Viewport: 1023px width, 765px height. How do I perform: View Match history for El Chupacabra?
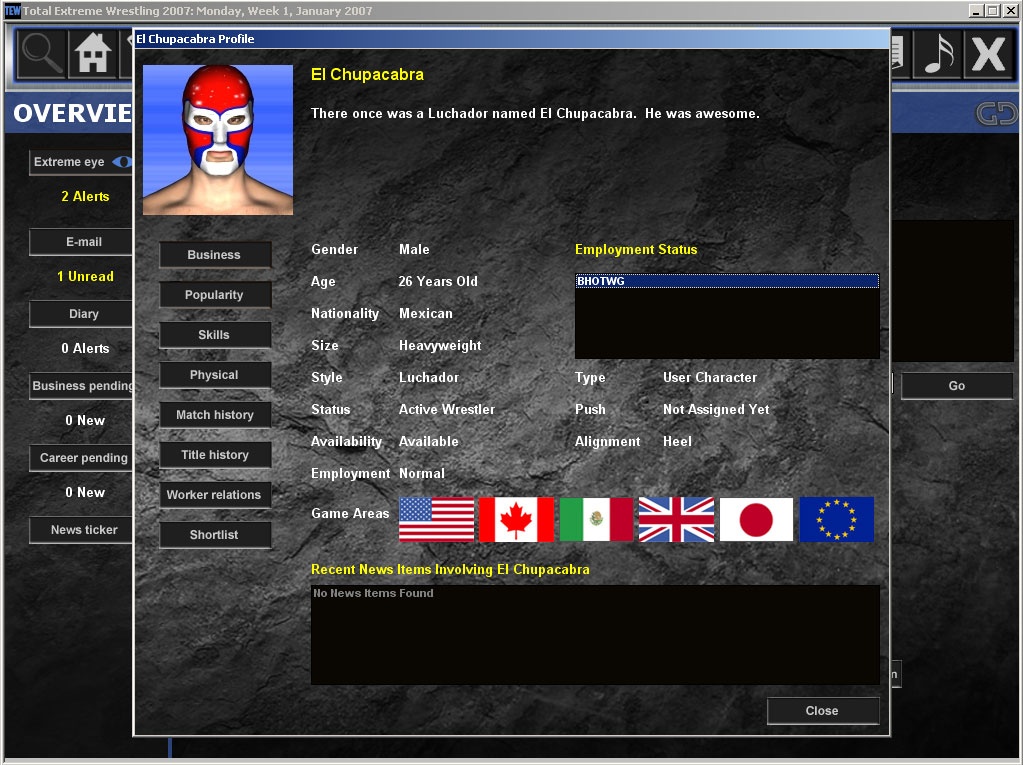(214, 415)
